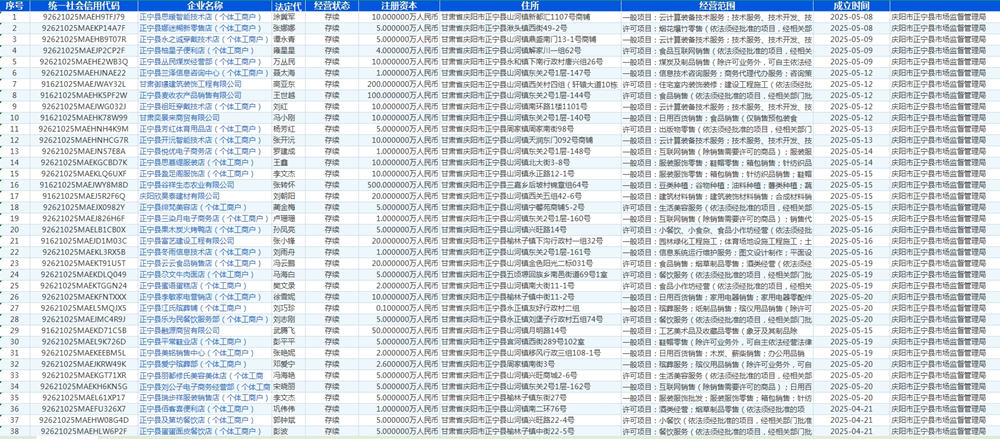Viewport: 1000px width, 439px height.
Task: Click the 经营状态 header cell
Action: (x=332, y=6)
